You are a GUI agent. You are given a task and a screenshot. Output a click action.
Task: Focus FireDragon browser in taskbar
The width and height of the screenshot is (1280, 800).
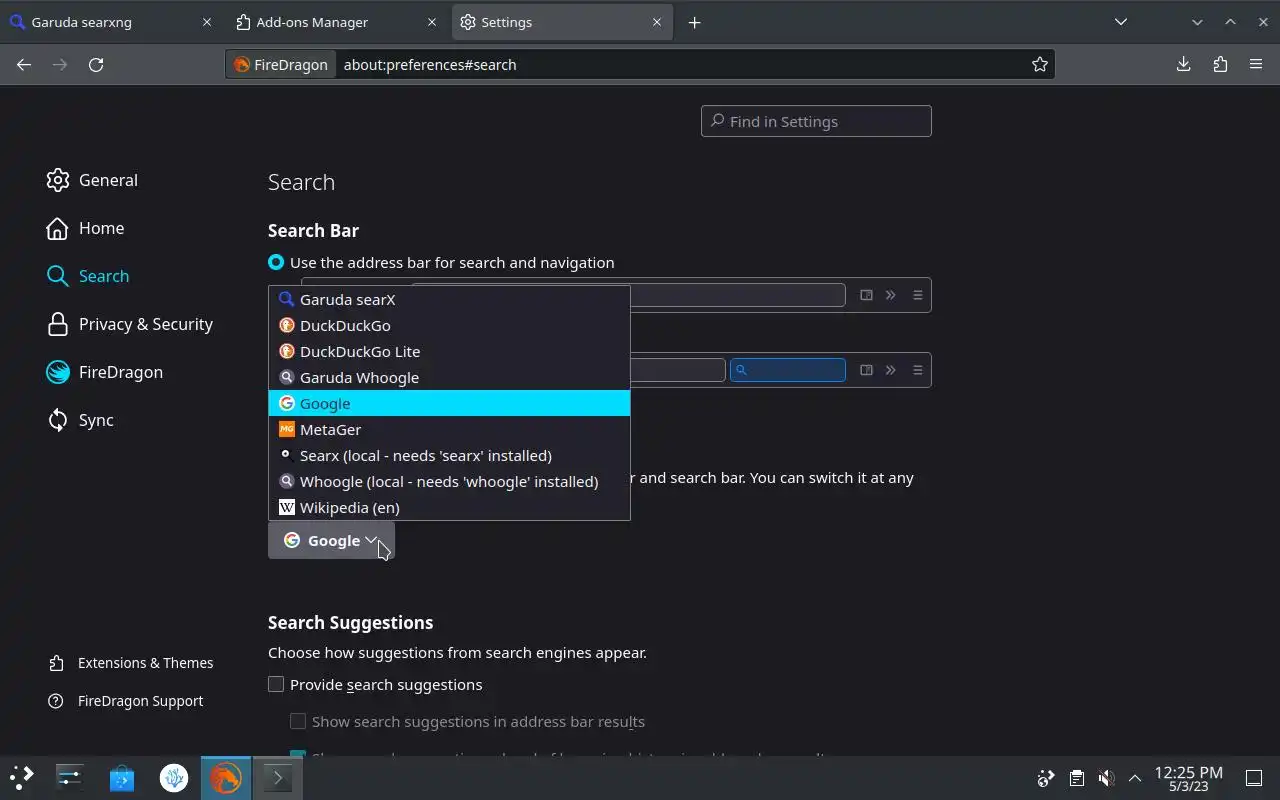point(226,777)
